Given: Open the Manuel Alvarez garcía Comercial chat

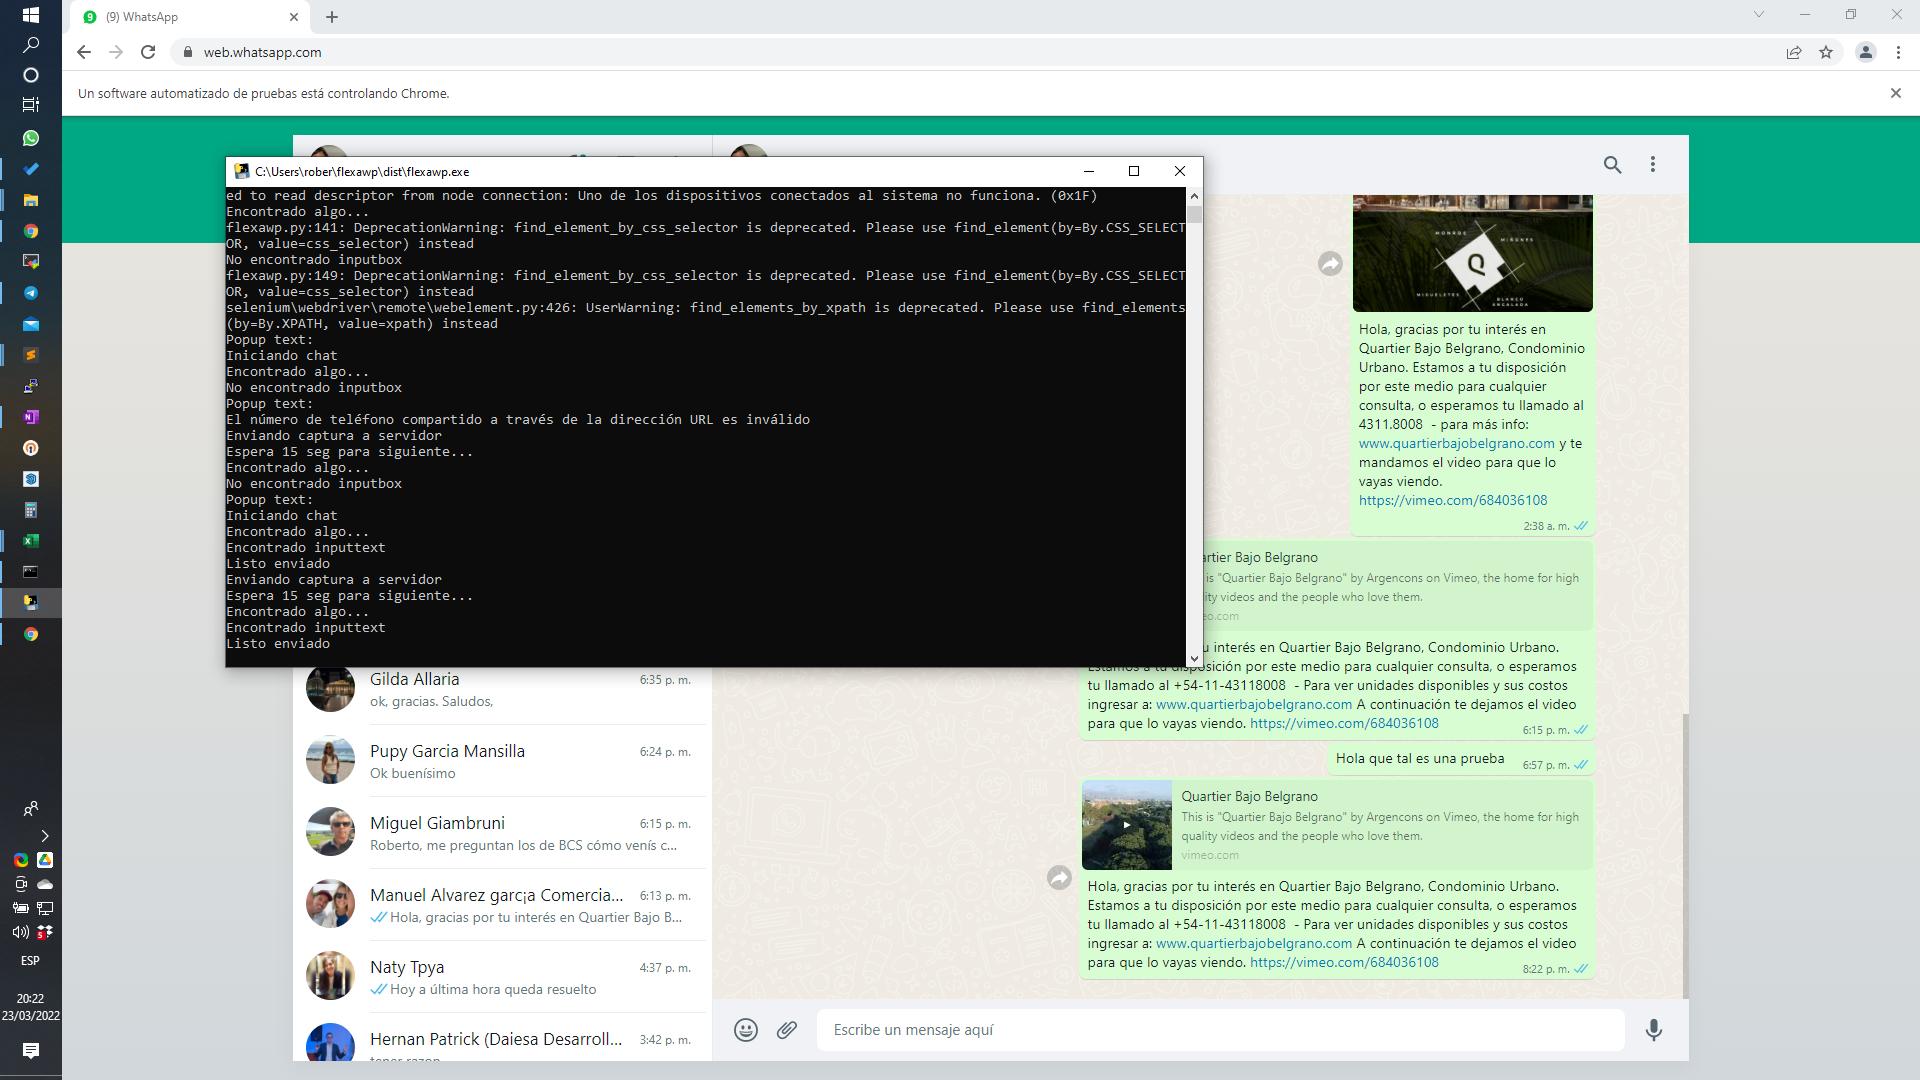Looking at the screenshot, I should pos(500,905).
